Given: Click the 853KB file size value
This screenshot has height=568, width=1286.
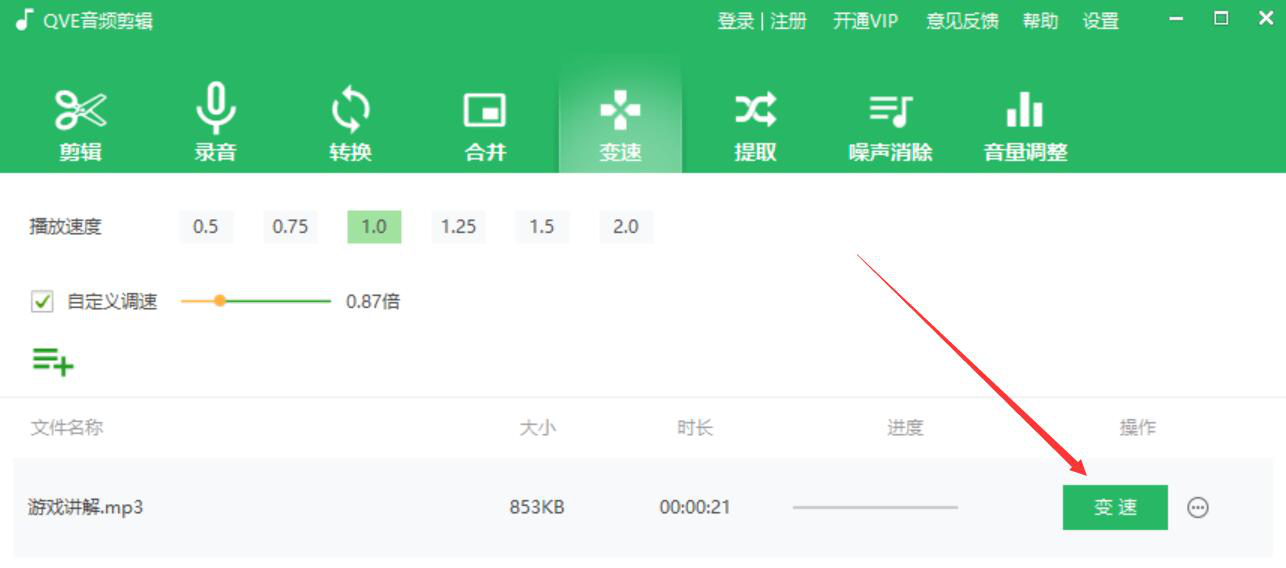Looking at the screenshot, I should (x=537, y=507).
